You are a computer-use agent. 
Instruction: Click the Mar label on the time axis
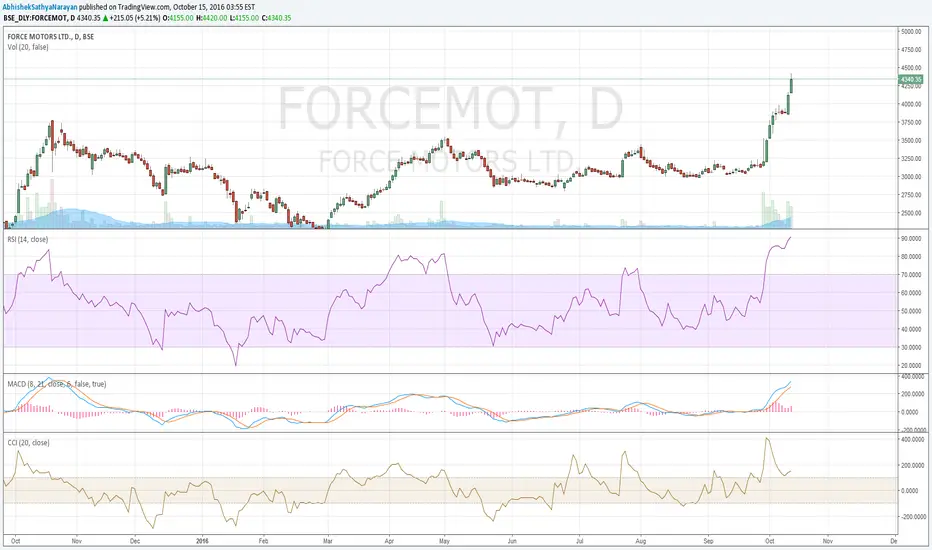click(x=328, y=541)
